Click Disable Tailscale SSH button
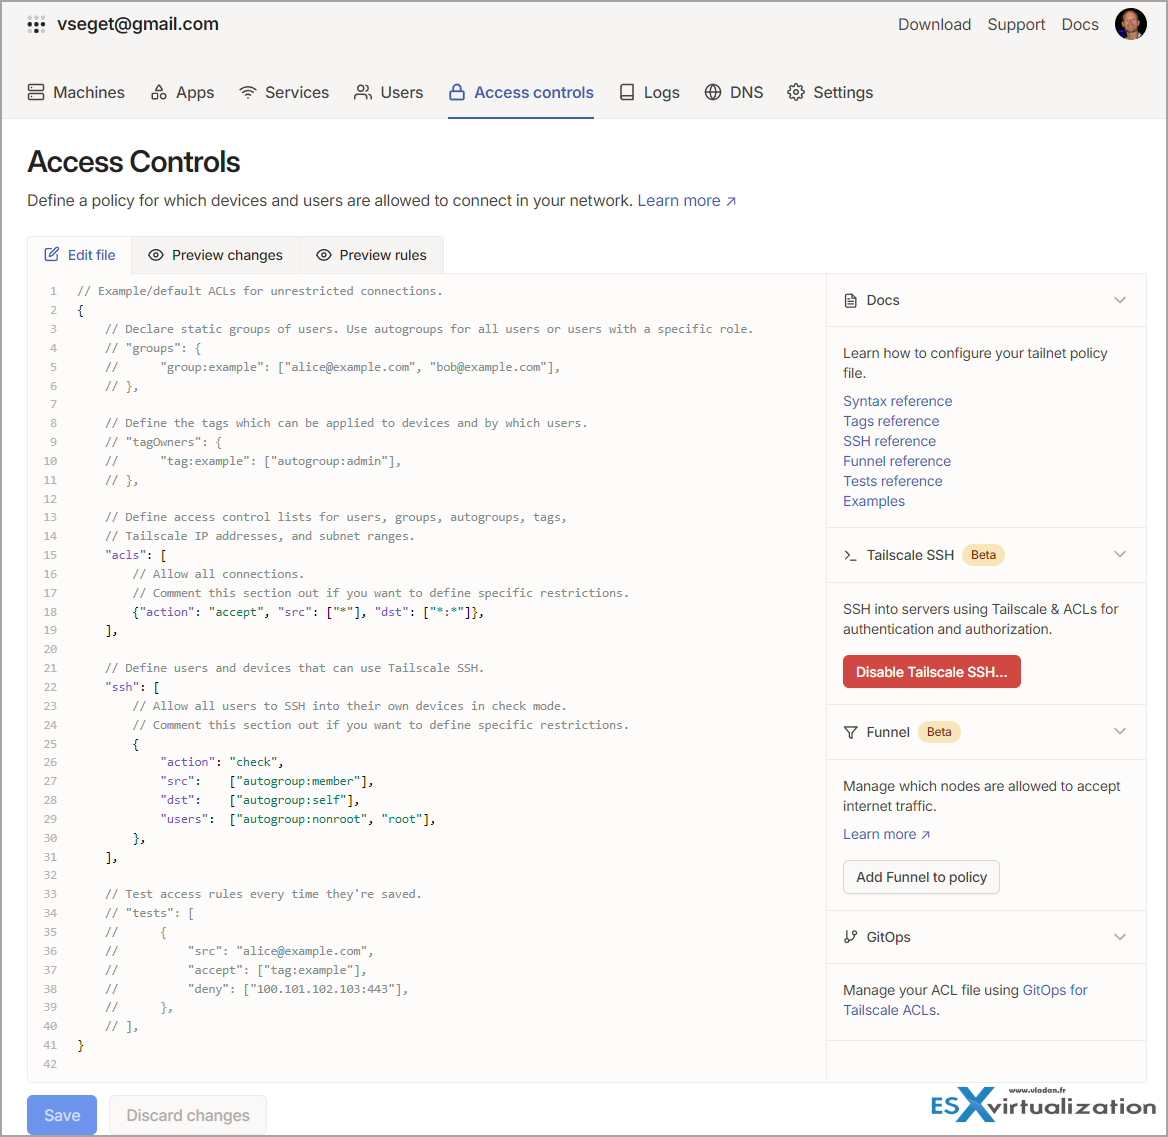The width and height of the screenshot is (1168, 1137). (x=931, y=672)
